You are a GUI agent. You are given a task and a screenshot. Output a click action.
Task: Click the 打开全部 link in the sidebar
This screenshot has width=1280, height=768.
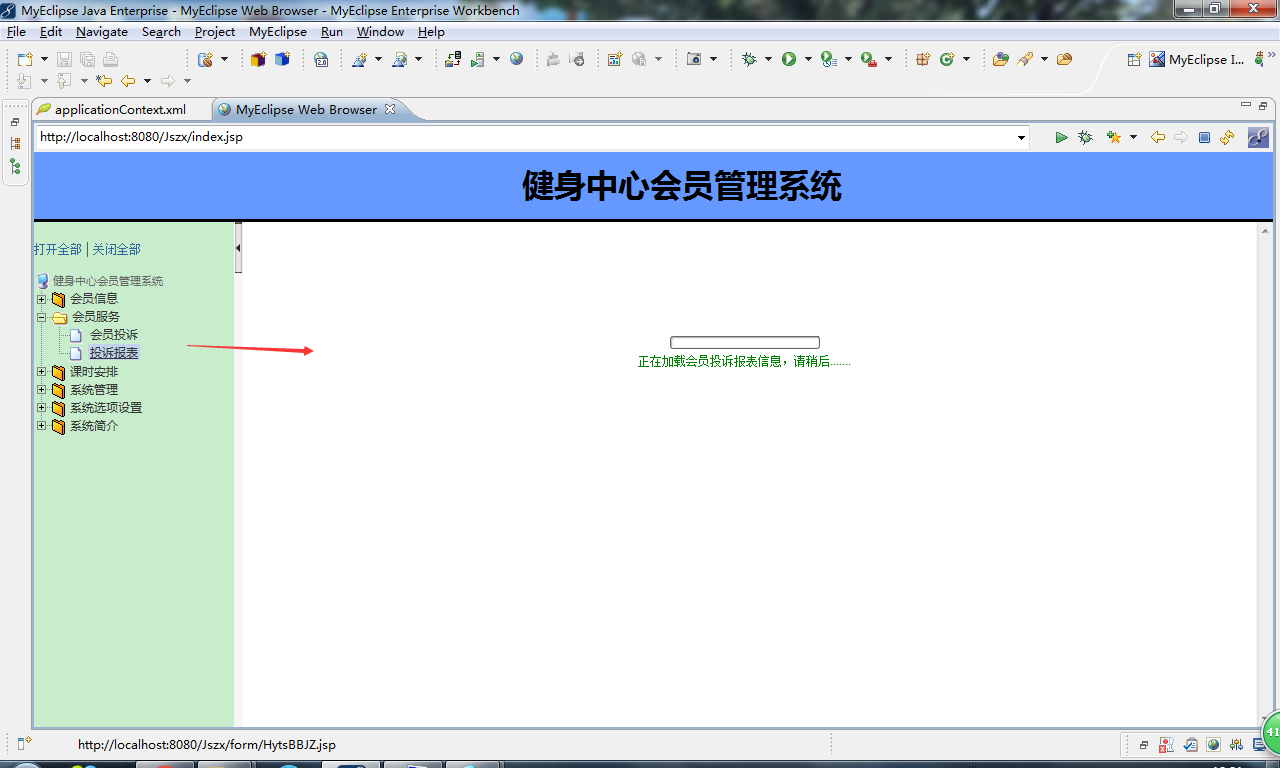click(x=56, y=249)
